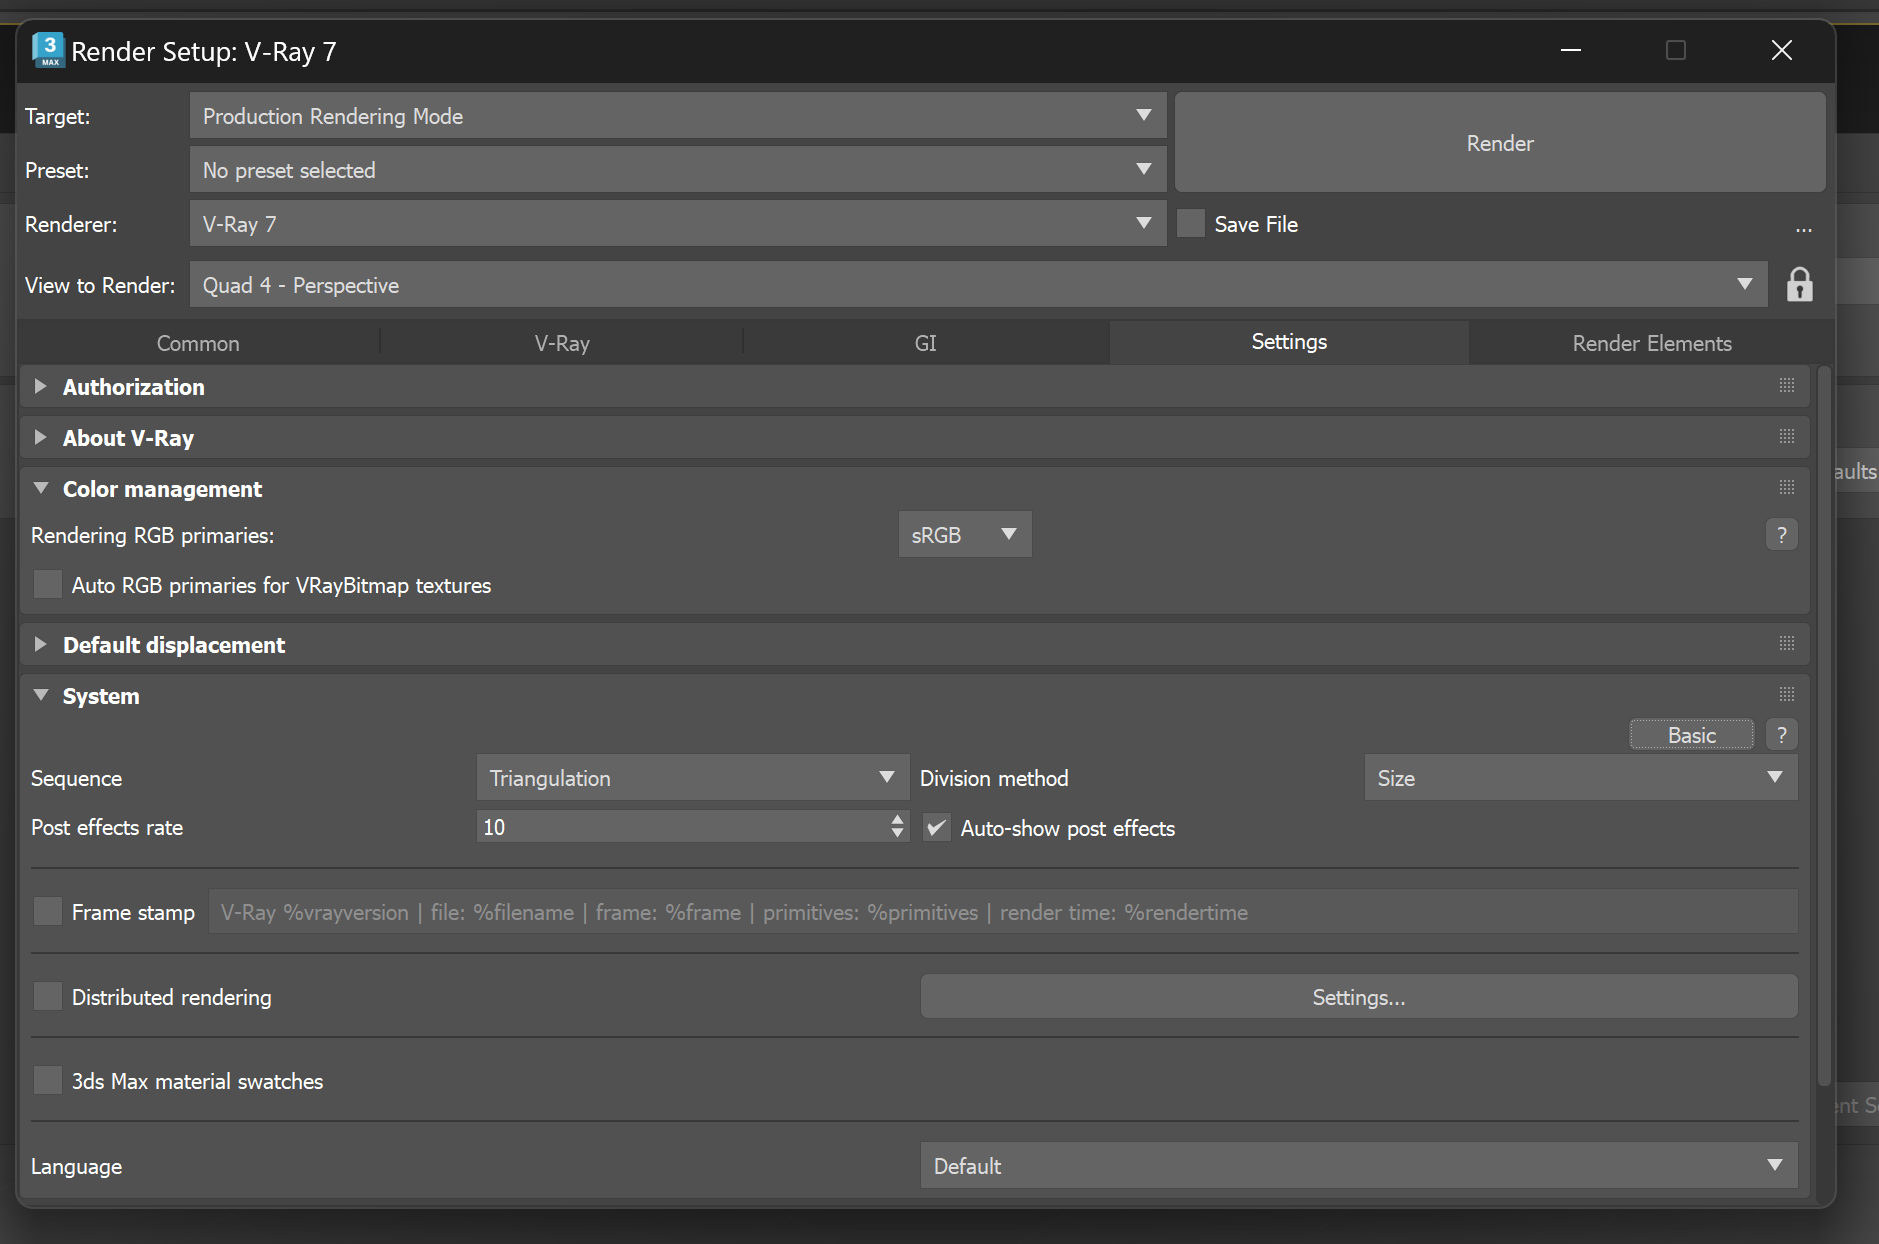Viewport: 1879px width, 1244px height.
Task: Click the vertical scrollbar of the rollouts
Action: [x=1824, y=727]
